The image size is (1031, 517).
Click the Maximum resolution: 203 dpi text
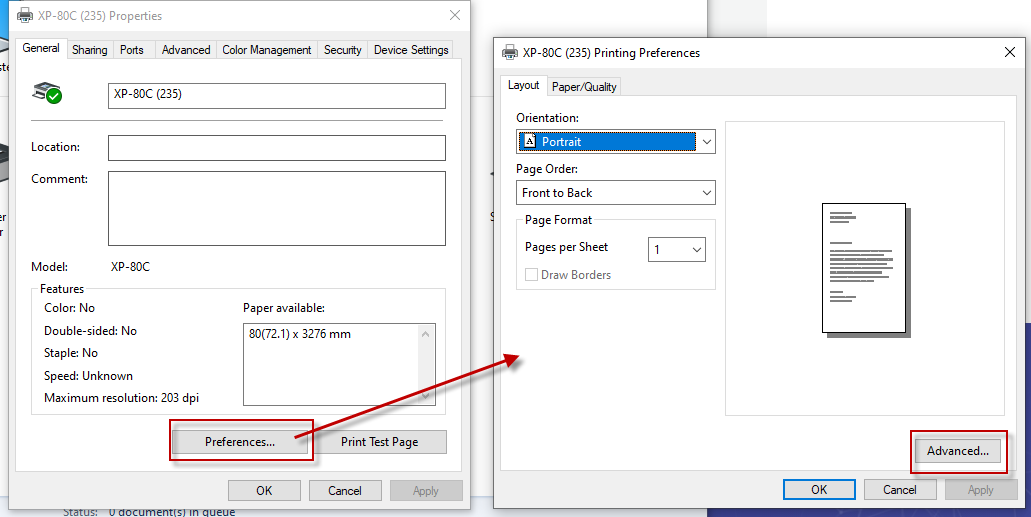[x=122, y=398]
